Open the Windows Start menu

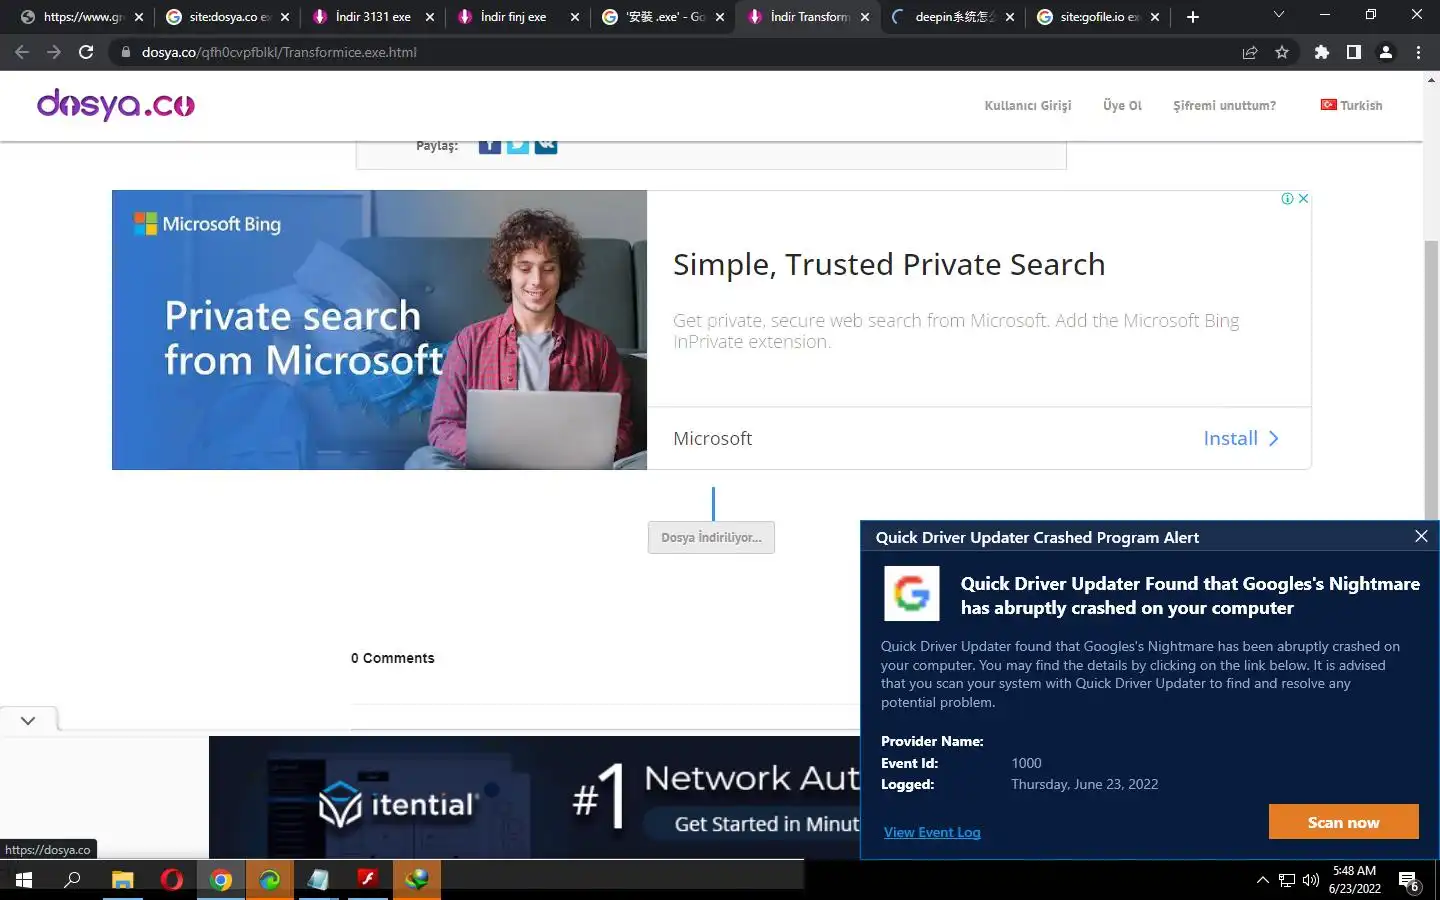24,880
